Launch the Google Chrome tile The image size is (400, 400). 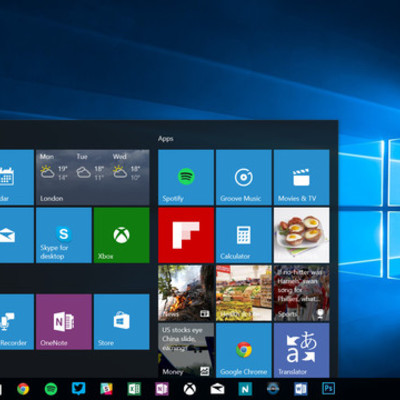click(244, 350)
